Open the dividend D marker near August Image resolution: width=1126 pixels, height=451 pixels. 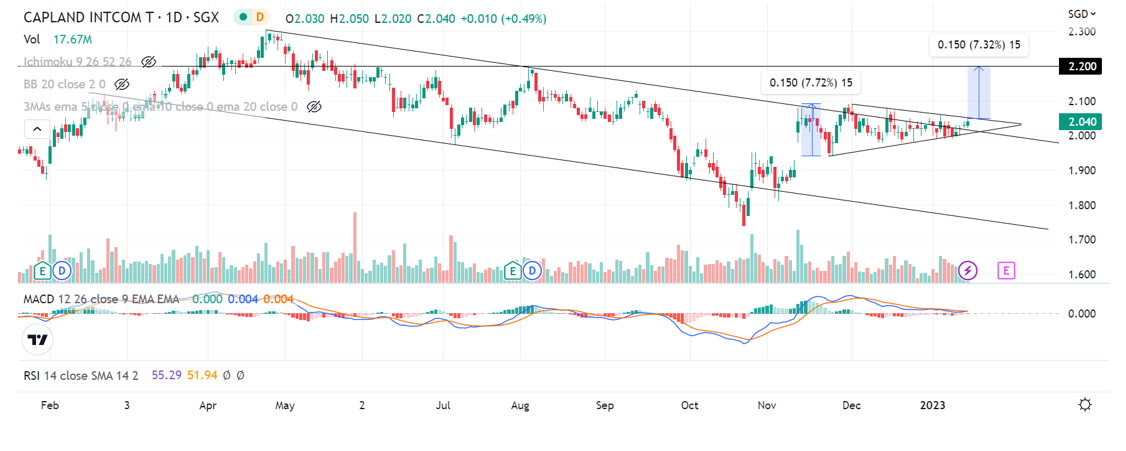[533, 271]
